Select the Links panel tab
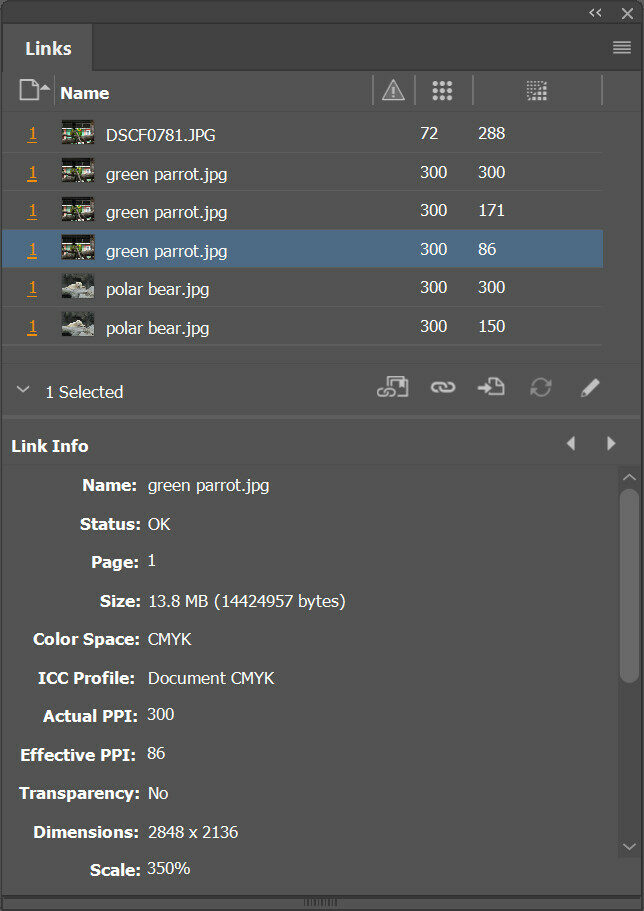This screenshot has width=644, height=911. click(x=48, y=48)
